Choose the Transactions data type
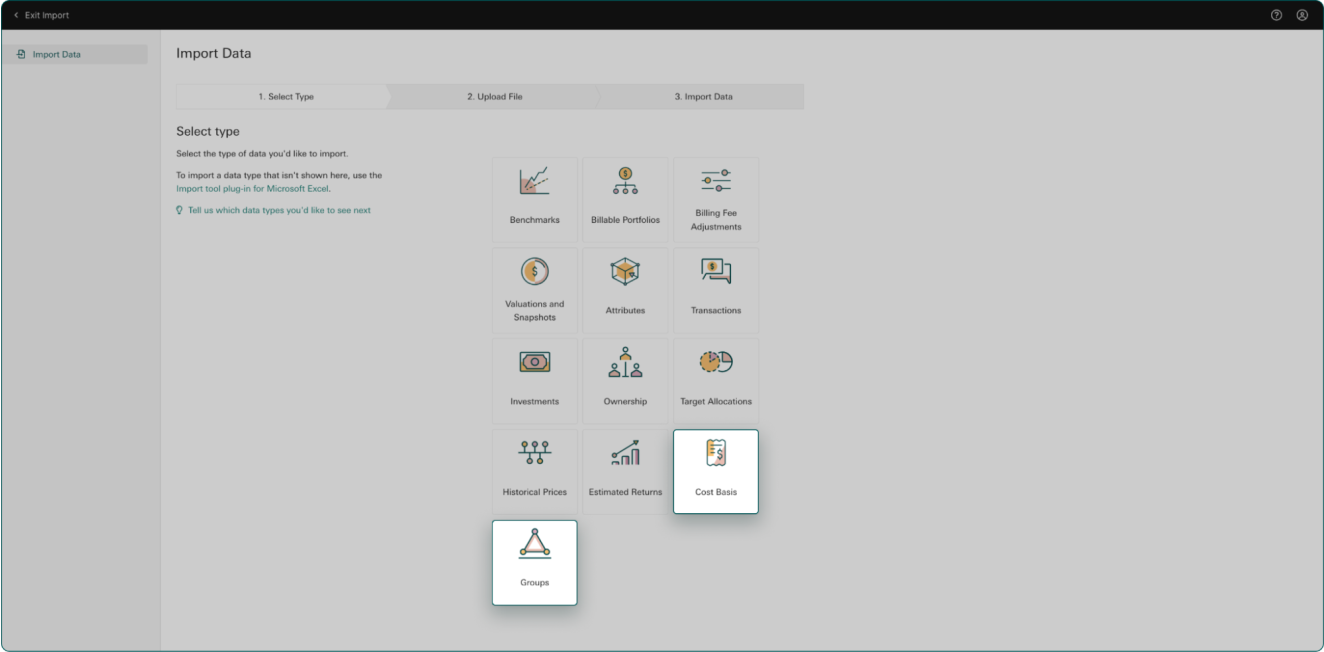1324x652 pixels. [716, 291]
